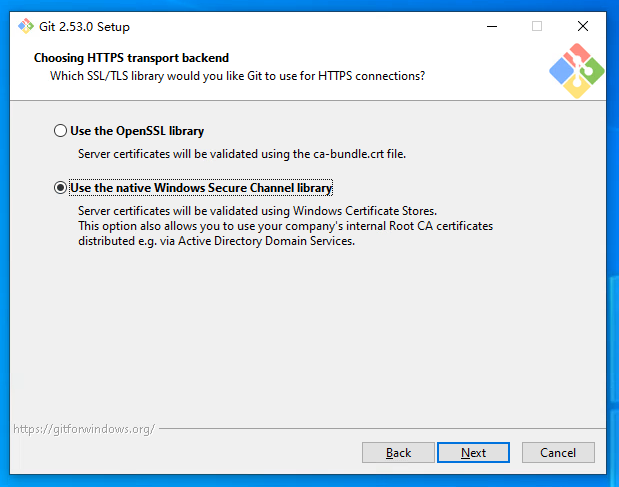This screenshot has height=487, width=619.
Task: Cancel the Git installation
Action: click(557, 453)
